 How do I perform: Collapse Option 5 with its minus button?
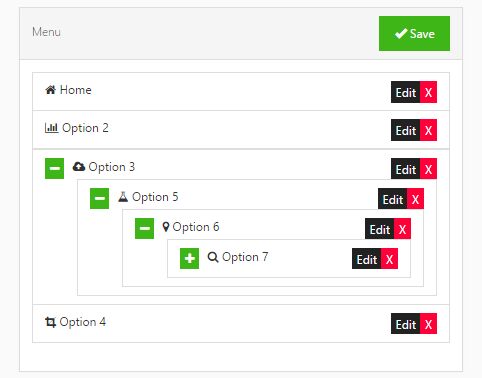pyautogui.click(x=99, y=198)
